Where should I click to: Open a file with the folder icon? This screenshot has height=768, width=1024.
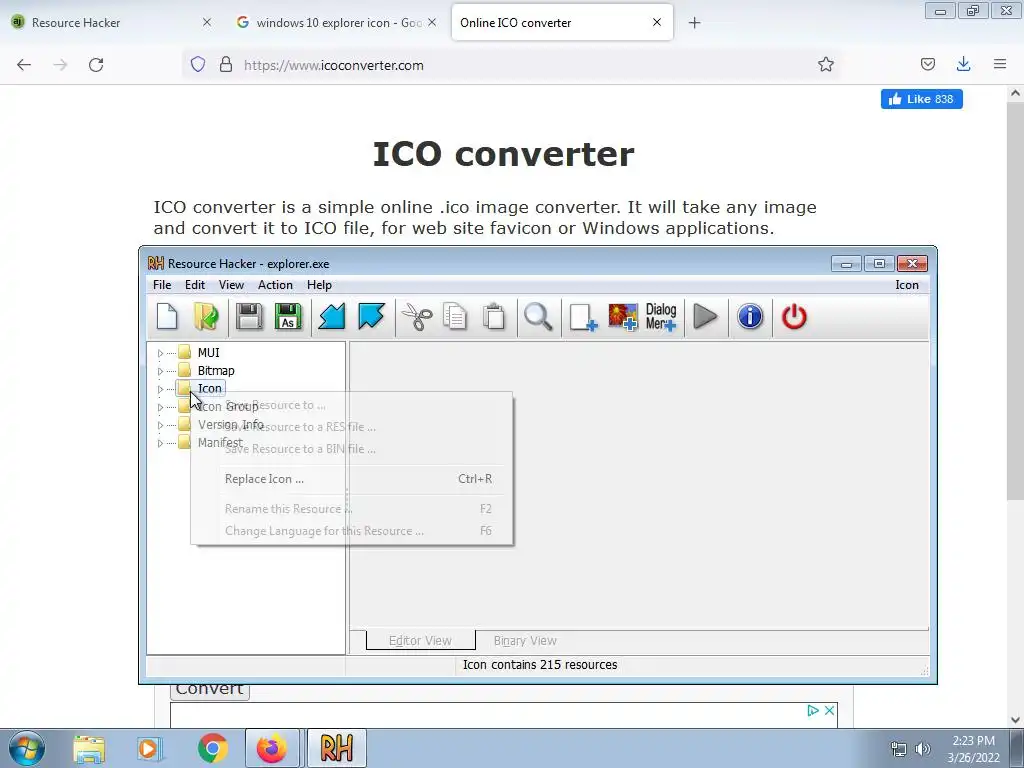coord(207,317)
